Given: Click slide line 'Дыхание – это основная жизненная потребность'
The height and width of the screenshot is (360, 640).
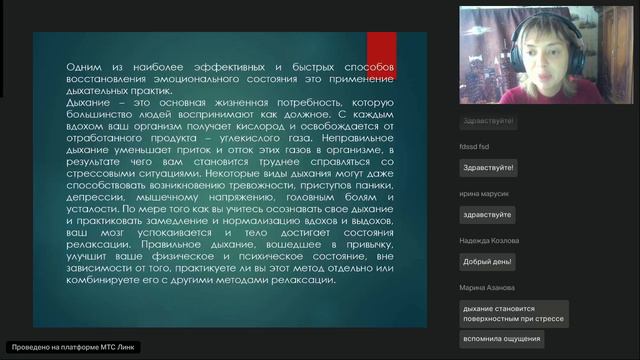Looking at the screenshot, I should pos(230,102).
